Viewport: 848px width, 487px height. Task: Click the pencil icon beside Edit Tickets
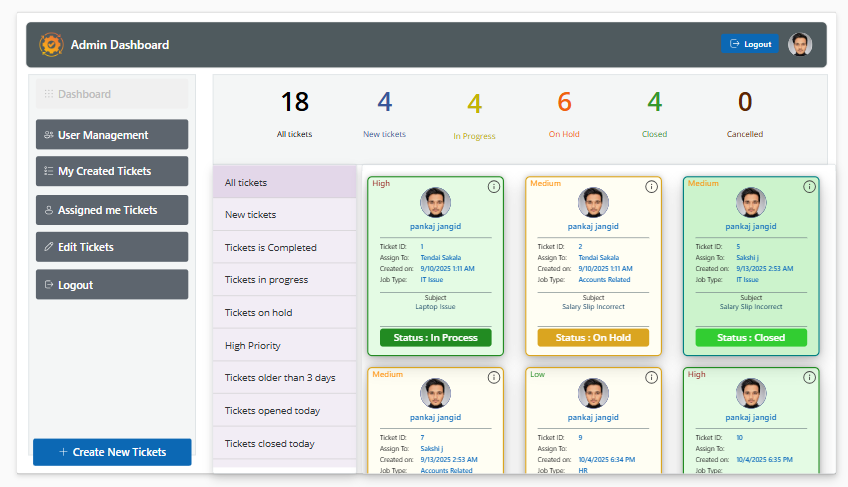[x=49, y=247]
